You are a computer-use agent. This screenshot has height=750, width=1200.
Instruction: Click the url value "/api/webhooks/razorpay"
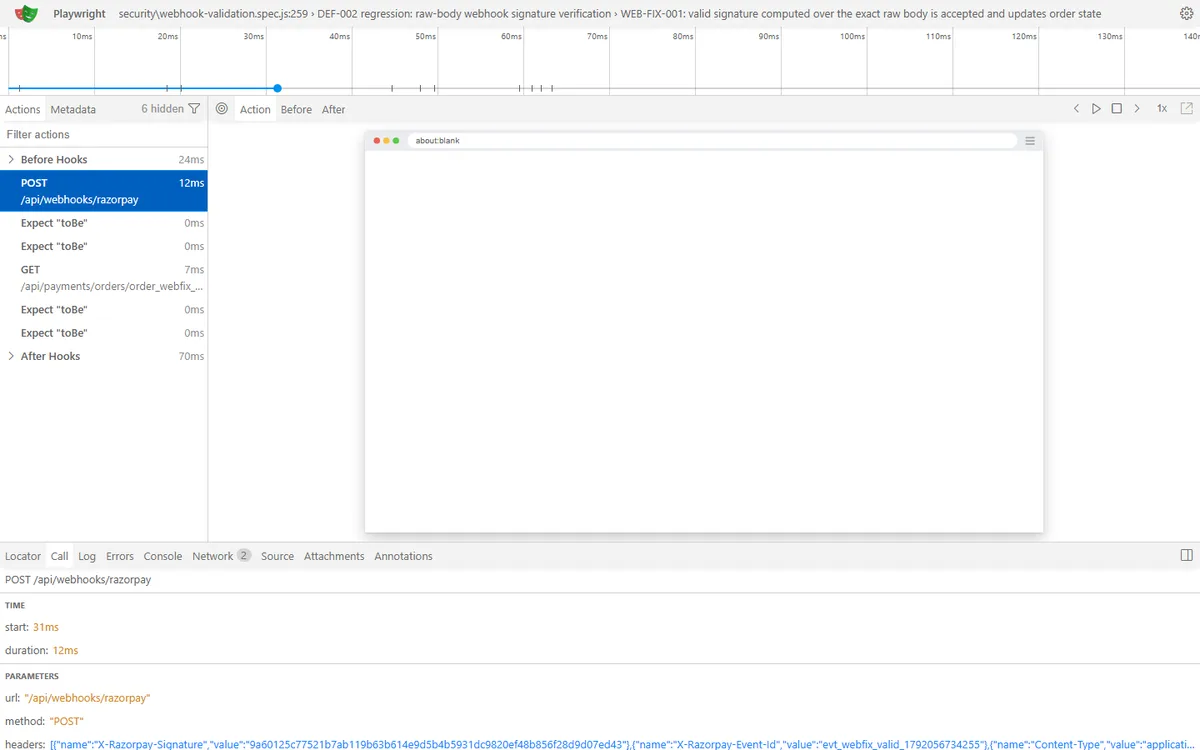[x=87, y=698]
